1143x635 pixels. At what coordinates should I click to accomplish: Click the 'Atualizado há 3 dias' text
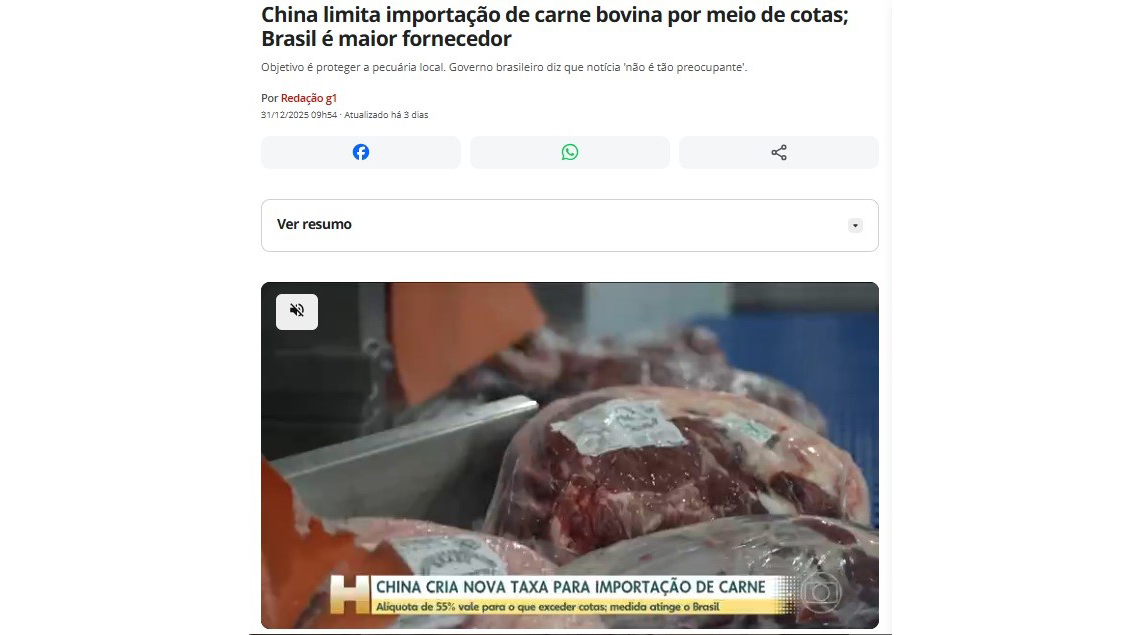coord(386,115)
